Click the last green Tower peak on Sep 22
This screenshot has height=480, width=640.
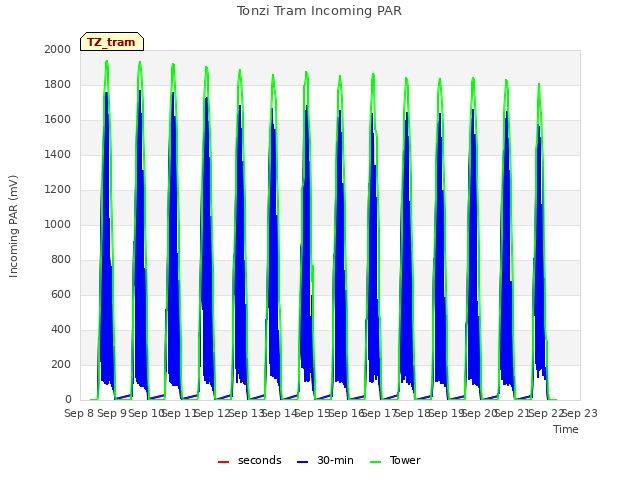point(539,84)
